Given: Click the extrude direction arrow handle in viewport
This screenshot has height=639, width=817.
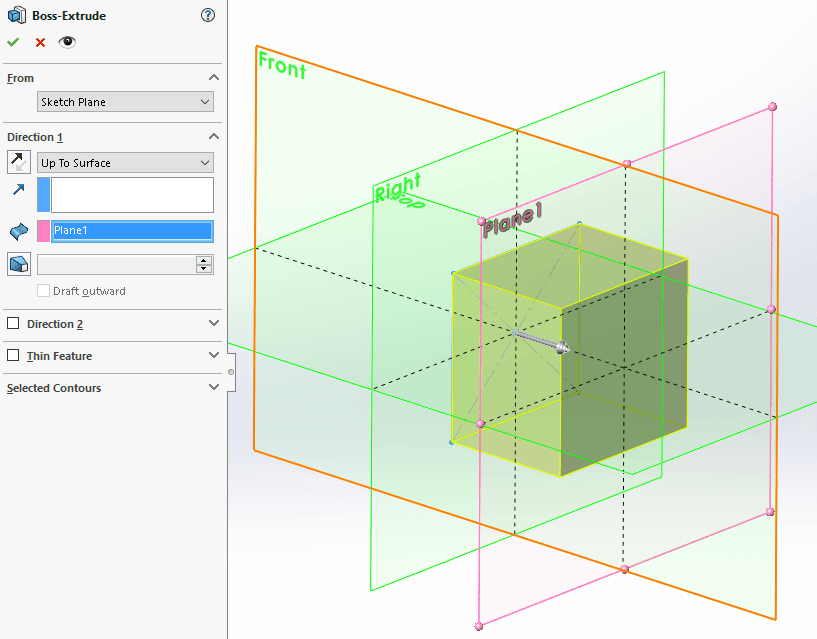Looking at the screenshot, I should (x=561, y=348).
